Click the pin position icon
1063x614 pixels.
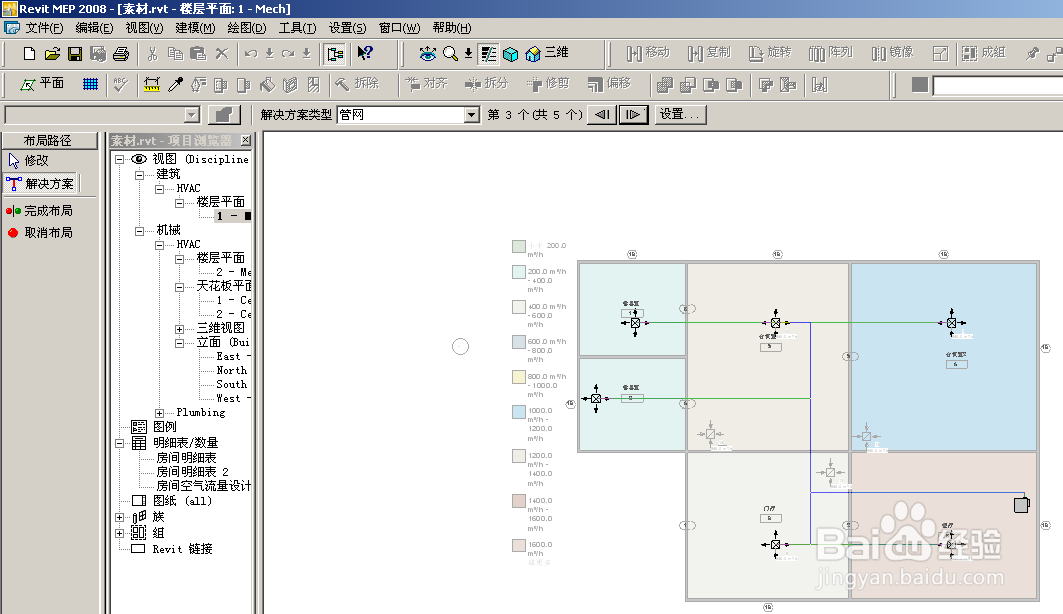(x=1032, y=54)
